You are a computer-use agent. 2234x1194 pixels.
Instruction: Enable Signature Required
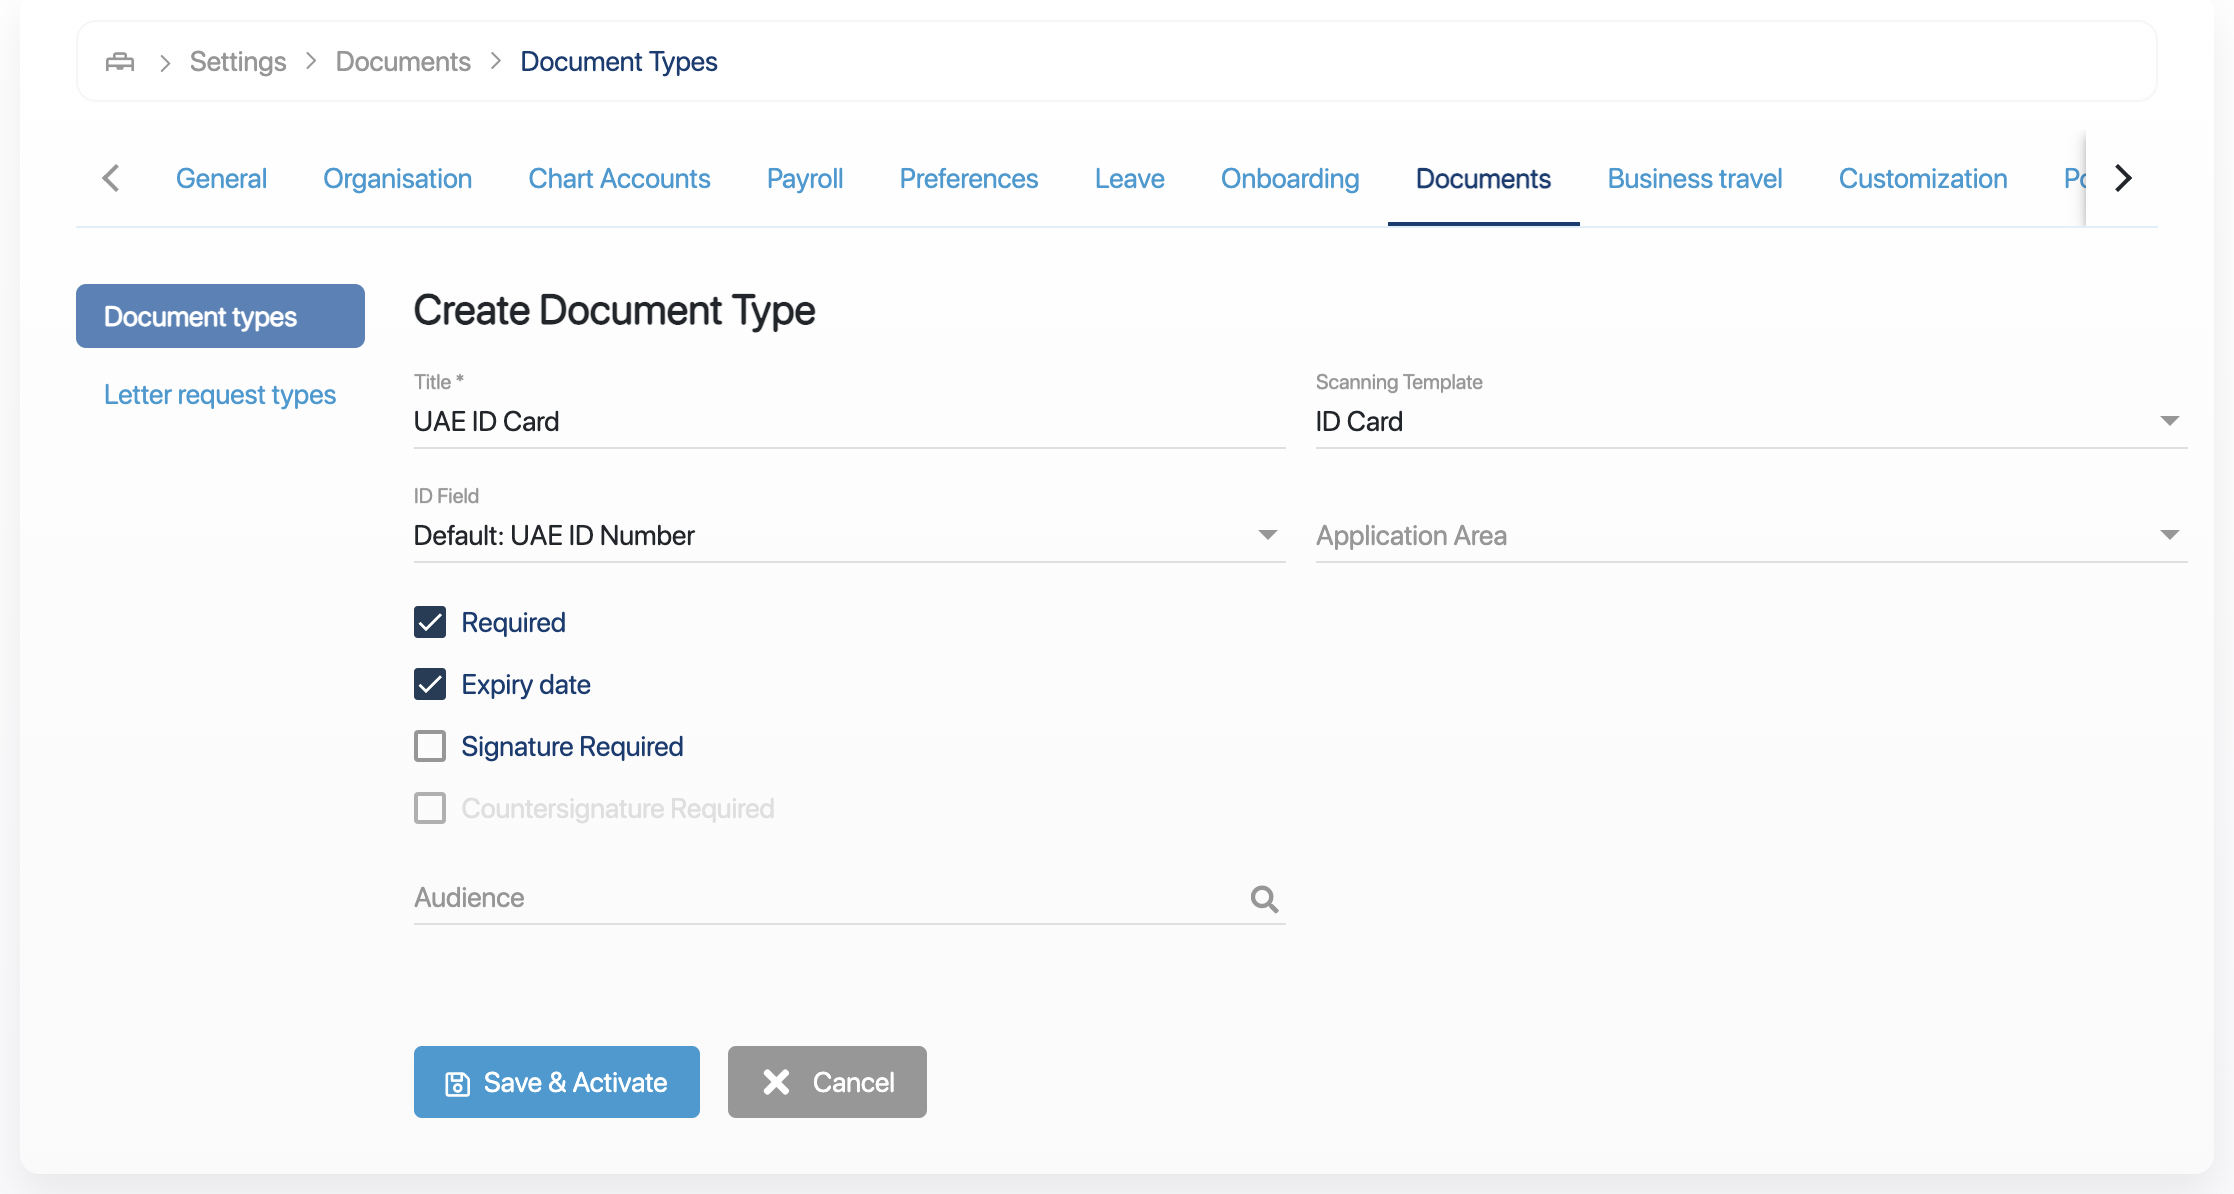tap(430, 746)
